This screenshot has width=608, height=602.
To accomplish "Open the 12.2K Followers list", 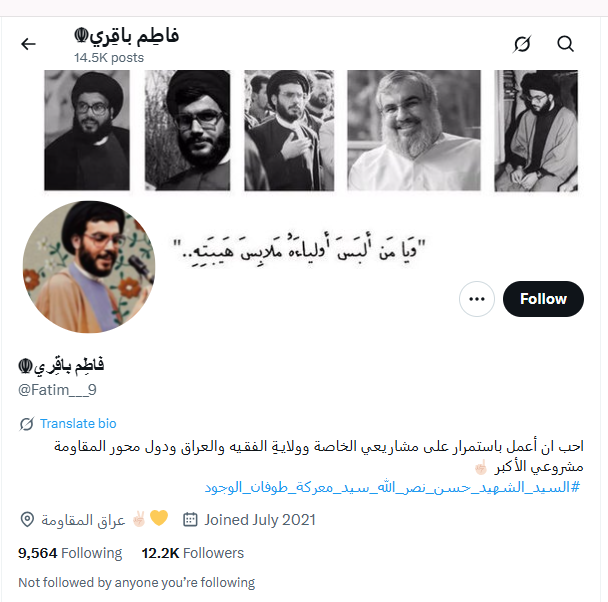I will tap(193, 553).
